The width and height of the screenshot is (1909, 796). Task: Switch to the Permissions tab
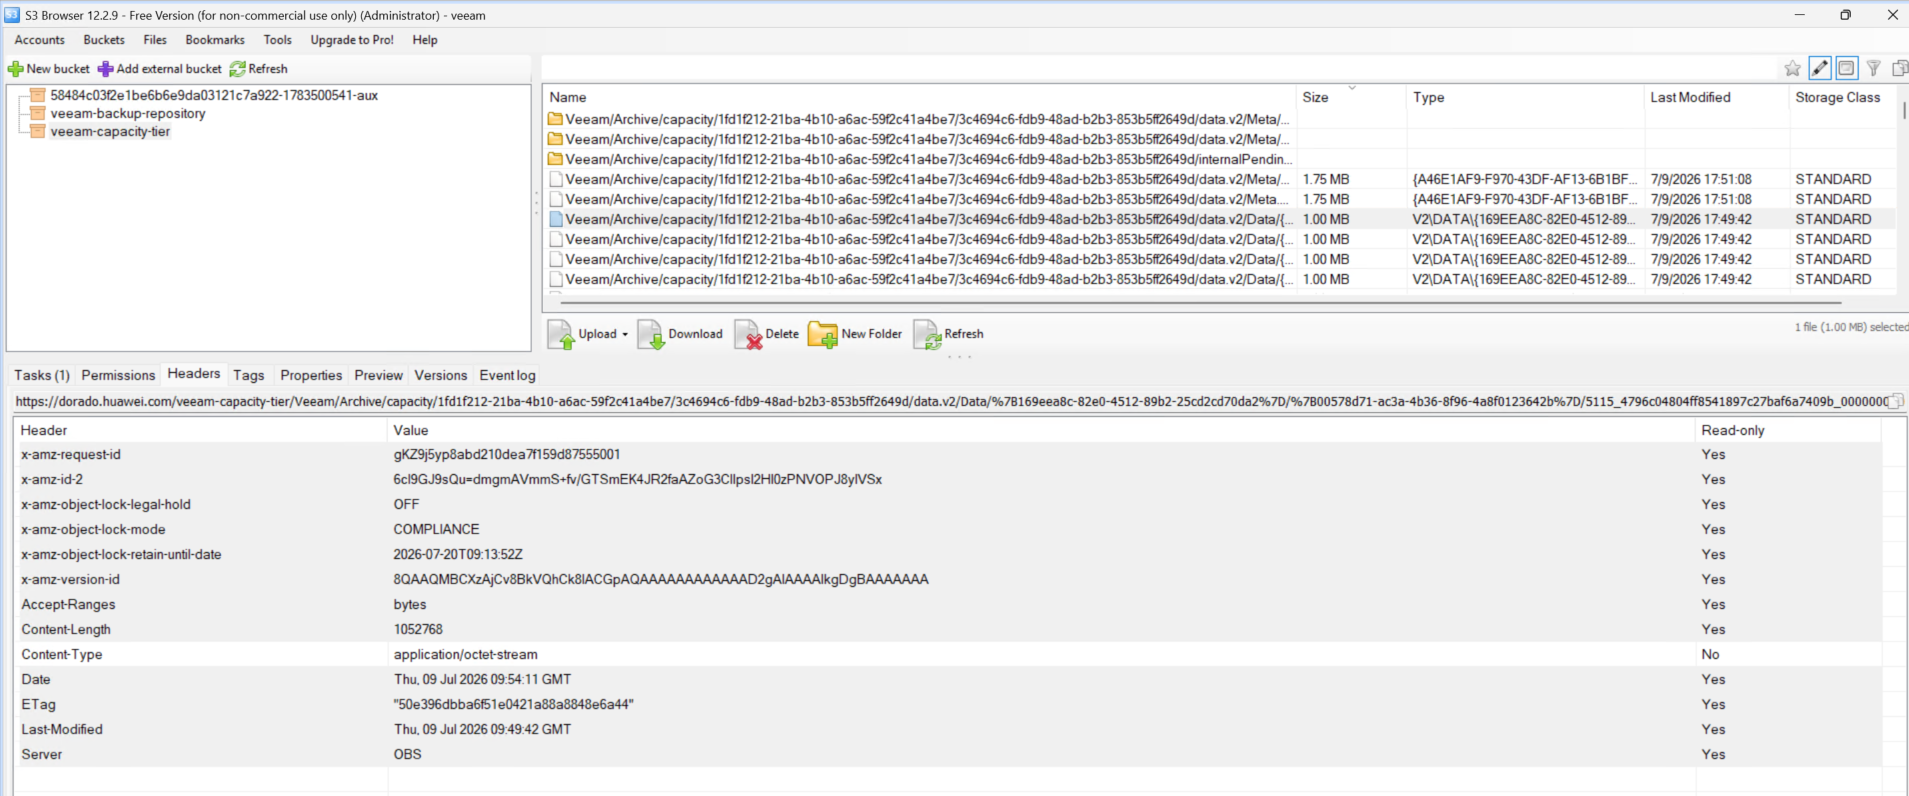(118, 375)
